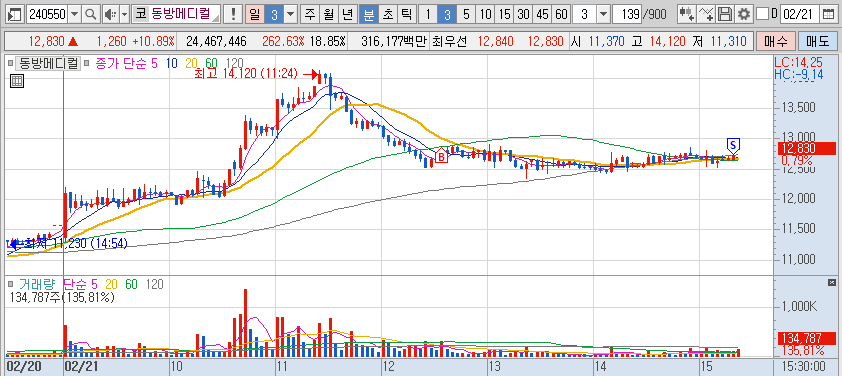Click the bar count field 139
This screenshot has height=376, width=842.
click(x=626, y=15)
